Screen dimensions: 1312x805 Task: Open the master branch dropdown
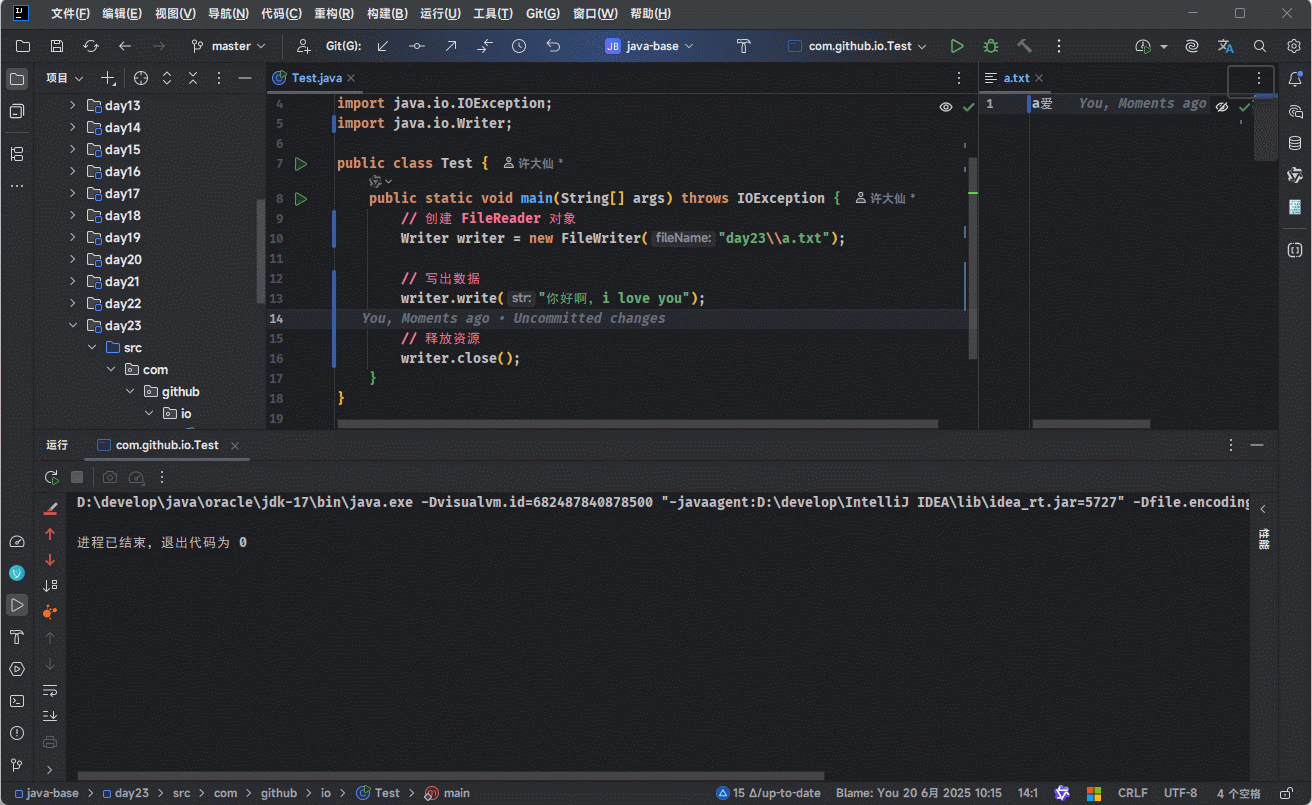[x=229, y=46]
